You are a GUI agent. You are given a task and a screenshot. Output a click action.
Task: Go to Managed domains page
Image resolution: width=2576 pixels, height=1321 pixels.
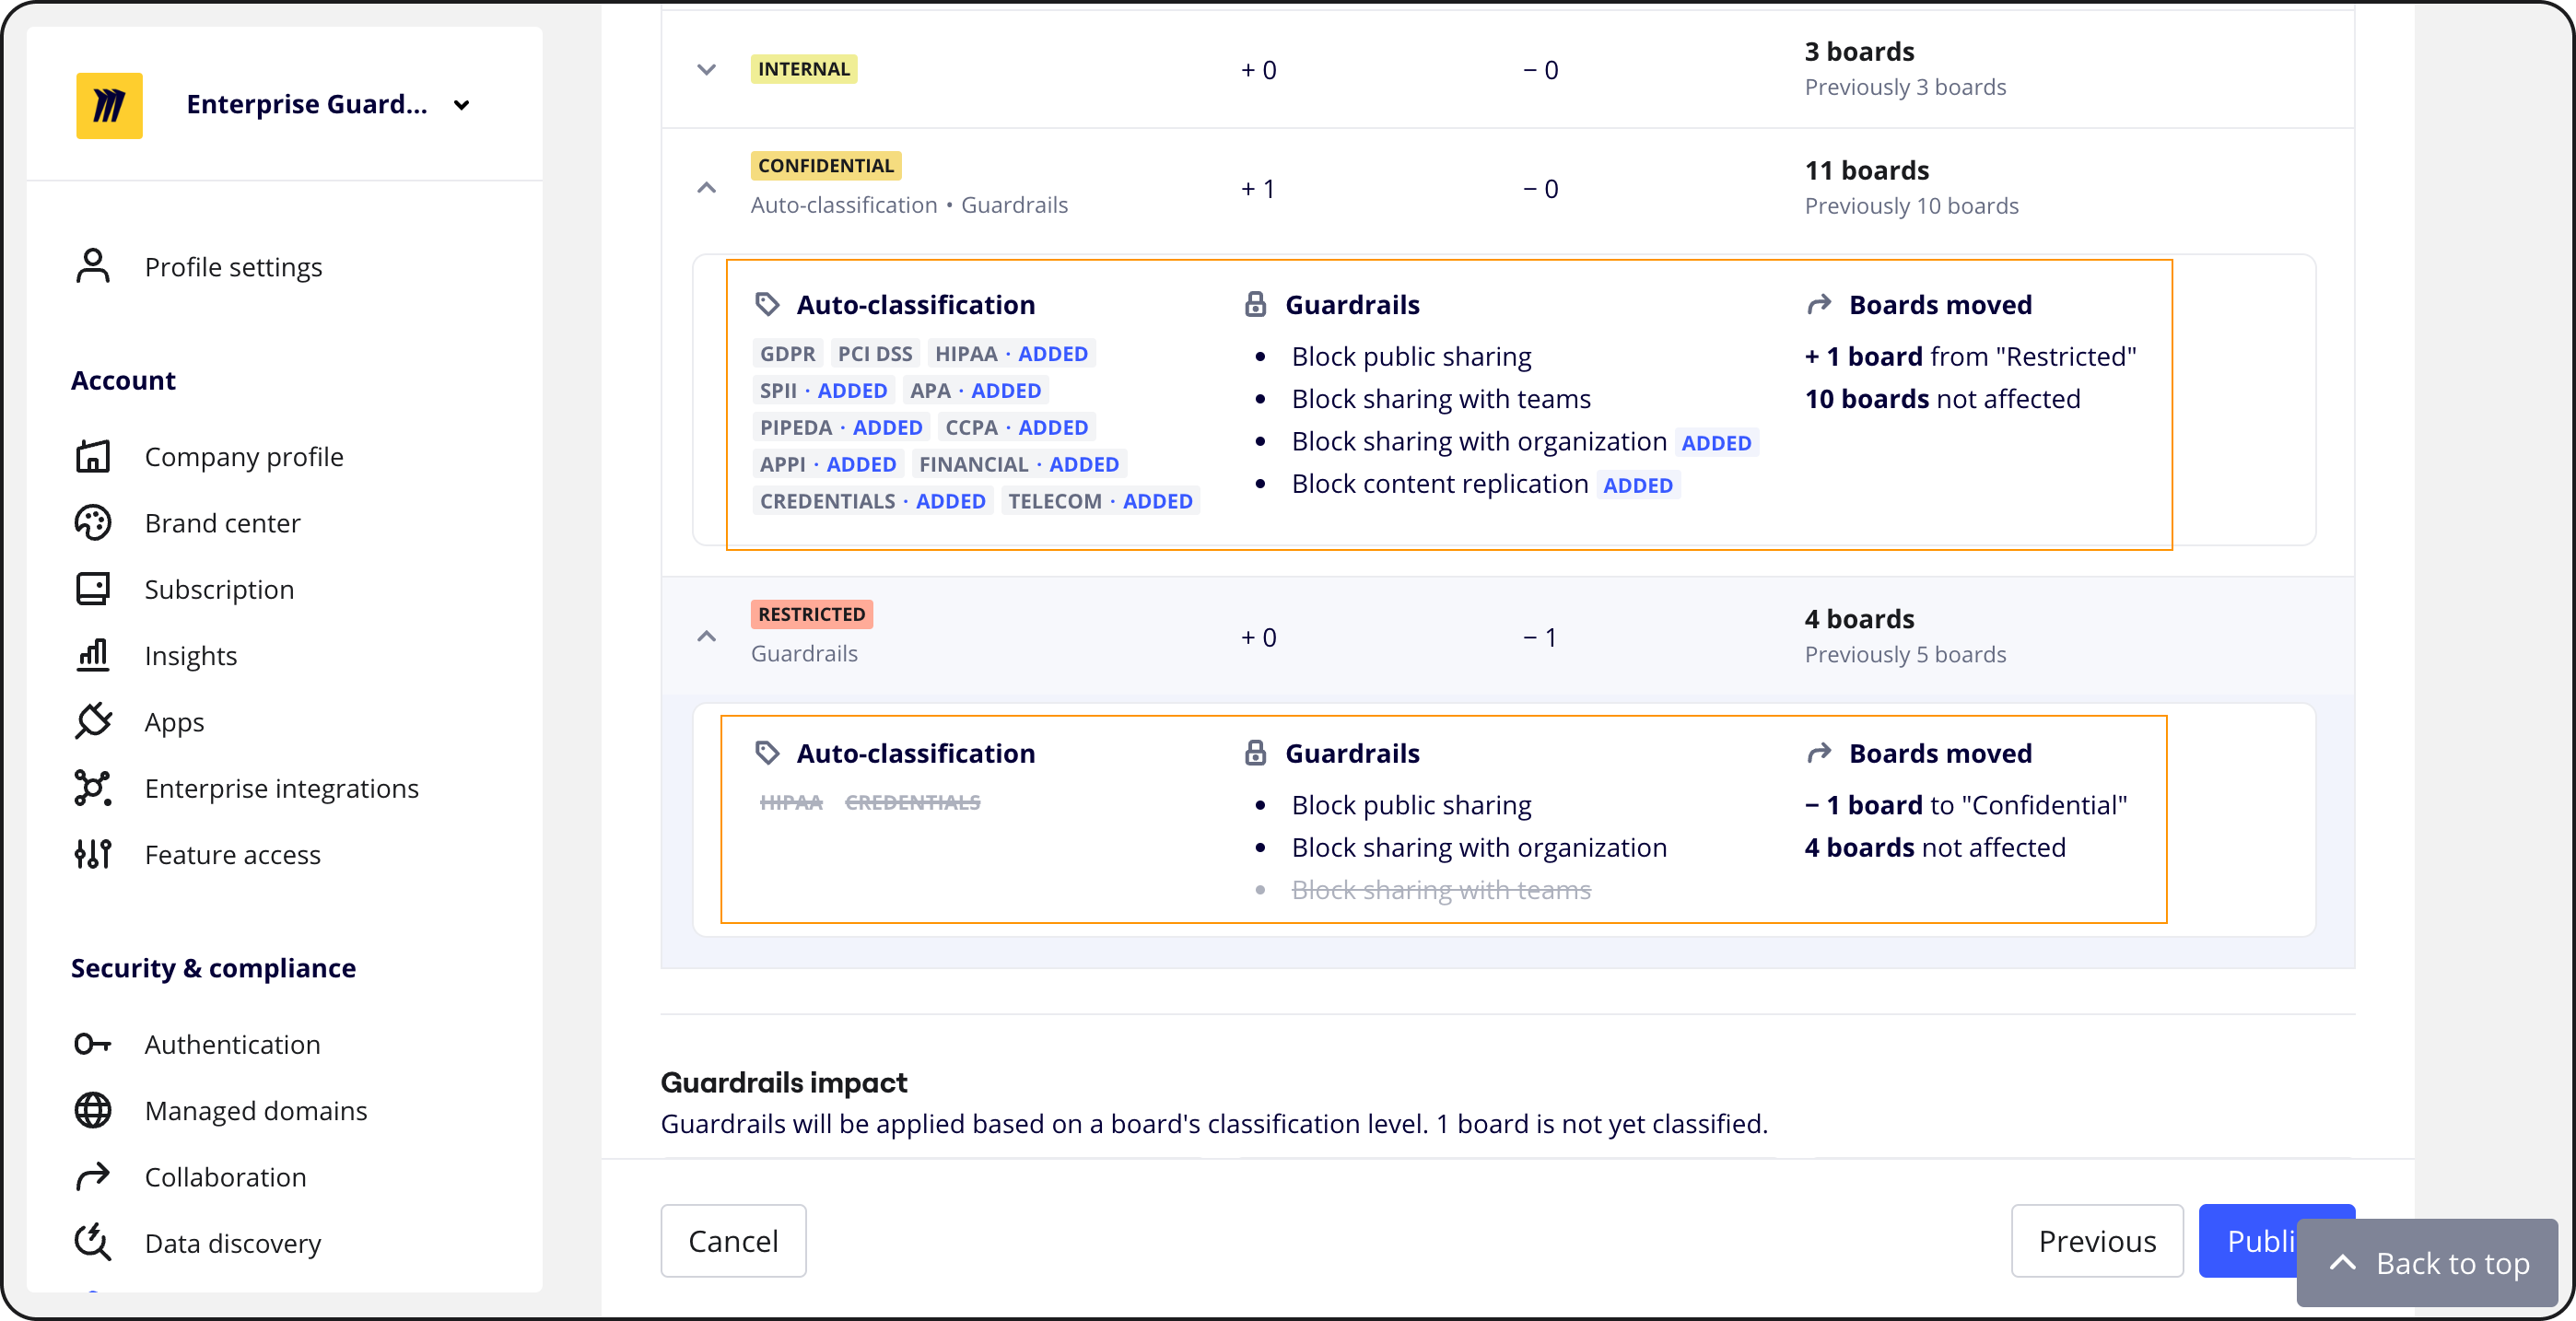pos(255,1110)
